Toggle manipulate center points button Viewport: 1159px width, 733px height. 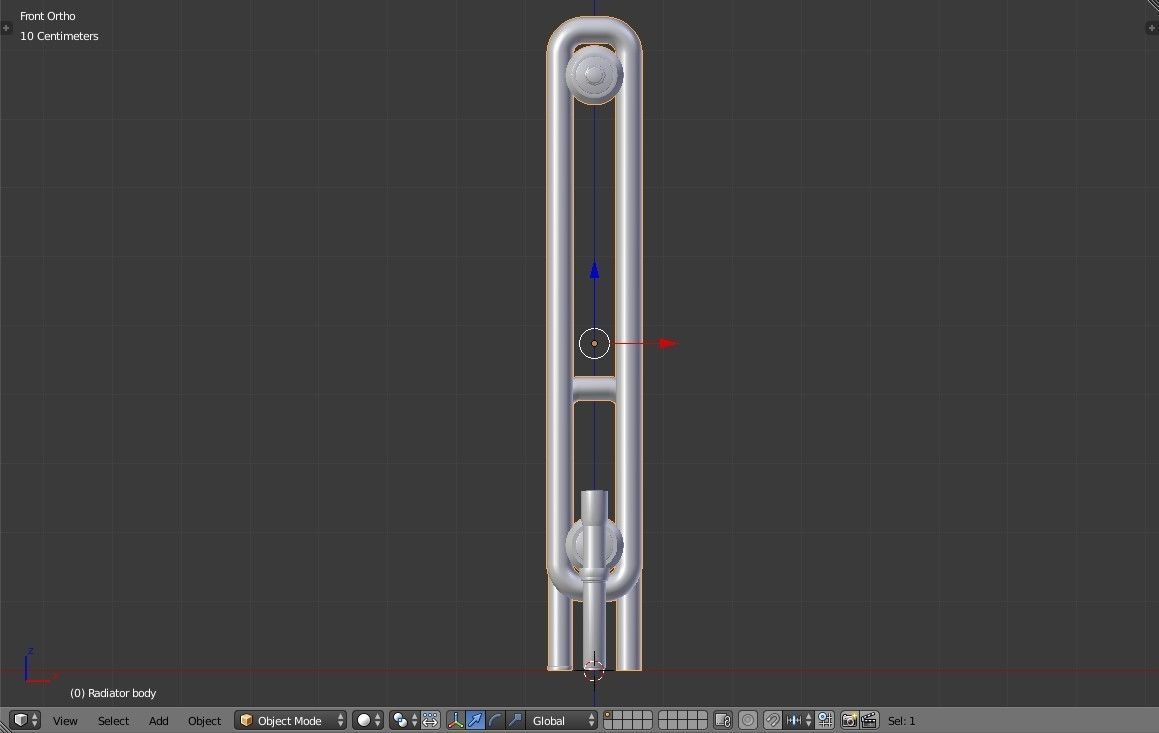[430, 720]
